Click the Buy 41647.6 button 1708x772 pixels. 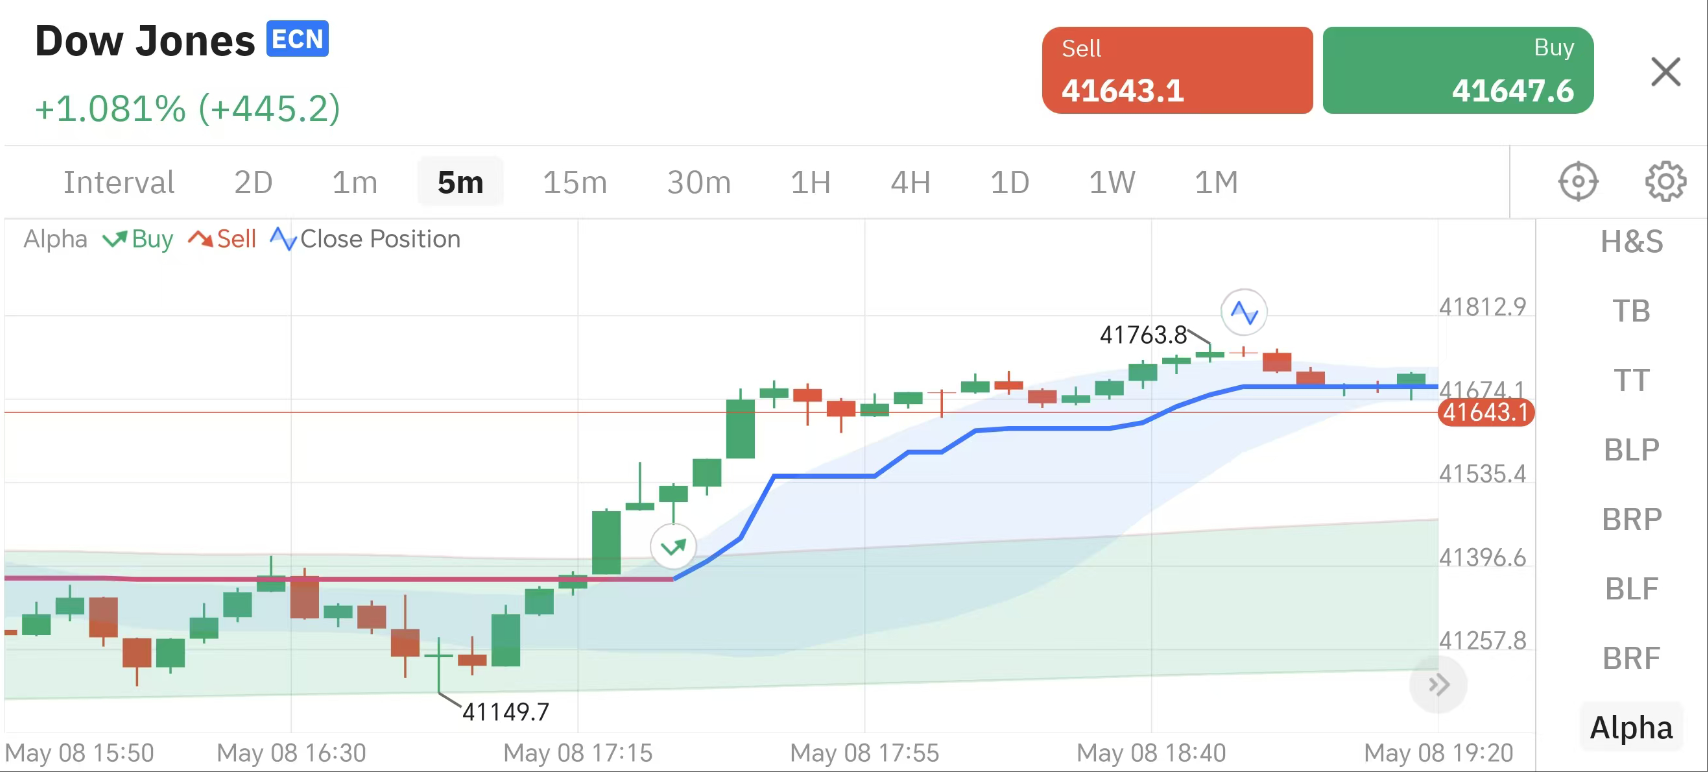coord(1458,71)
